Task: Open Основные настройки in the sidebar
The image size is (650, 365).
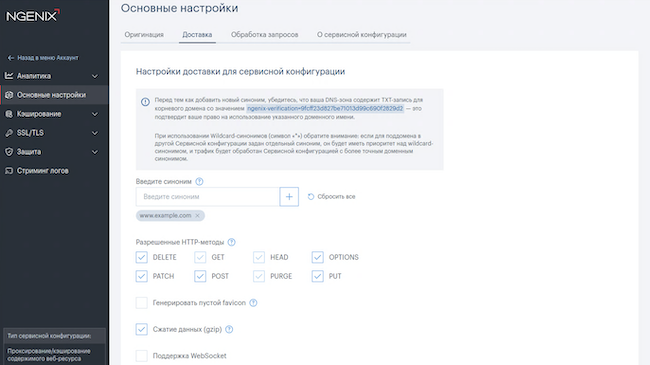Action: click(x=54, y=95)
